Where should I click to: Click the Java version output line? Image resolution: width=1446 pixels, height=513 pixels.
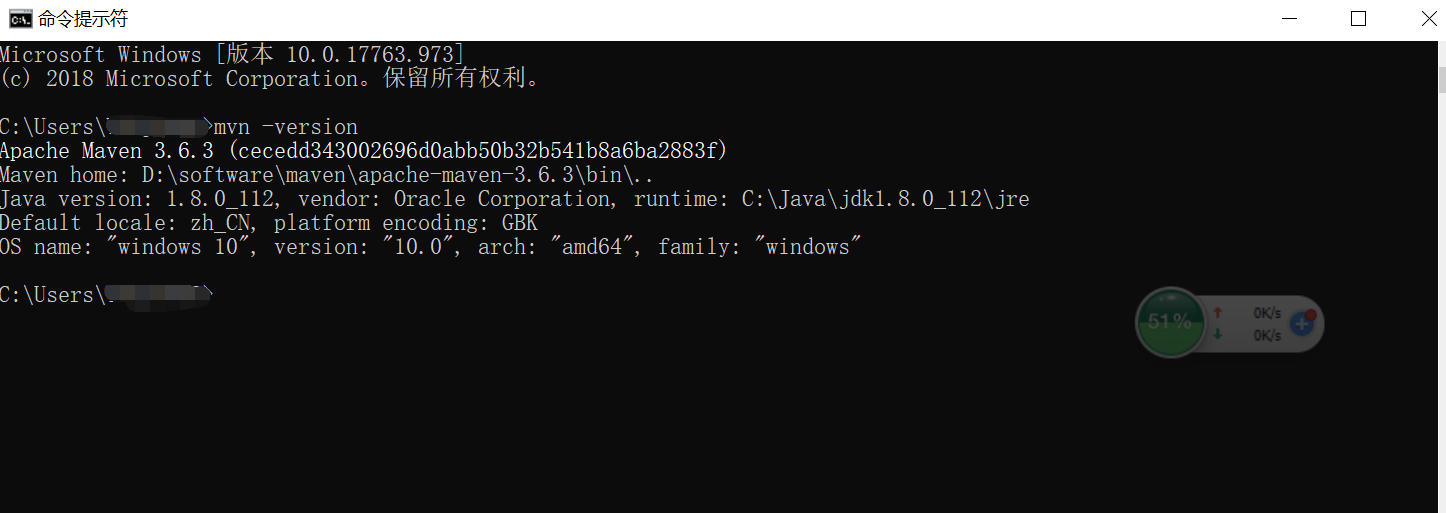(514, 199)
